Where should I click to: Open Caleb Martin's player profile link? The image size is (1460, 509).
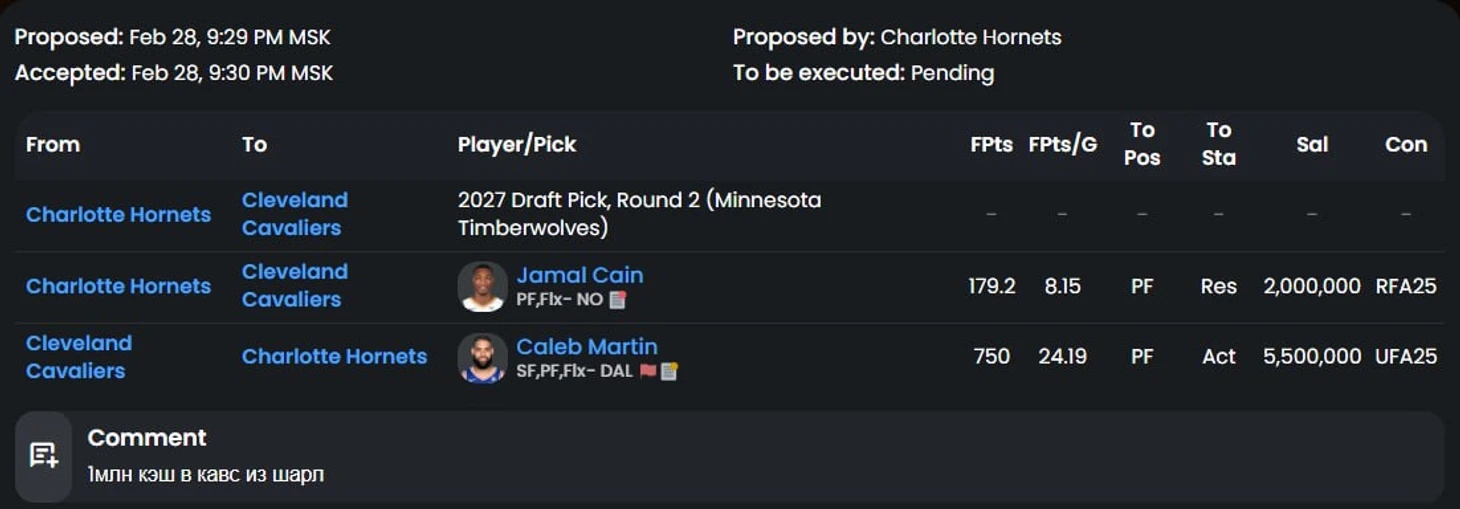point(587,346)
